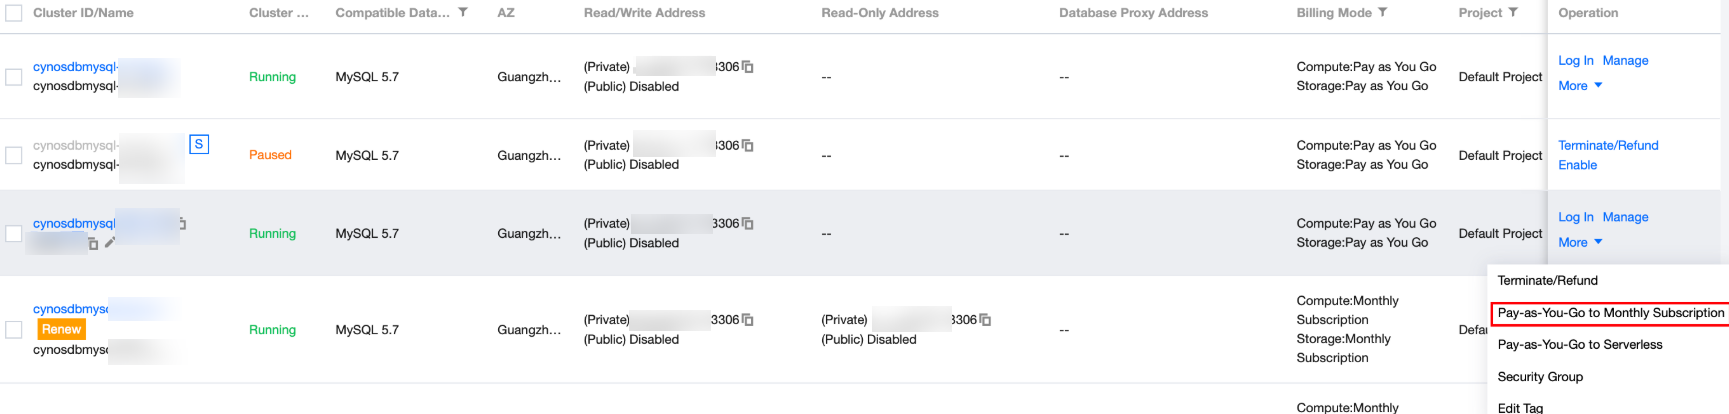Copy the fourth row's read-only private address
Viewport: 1729px width, 414px height.
pyautogui.click(x=985, y=320)
